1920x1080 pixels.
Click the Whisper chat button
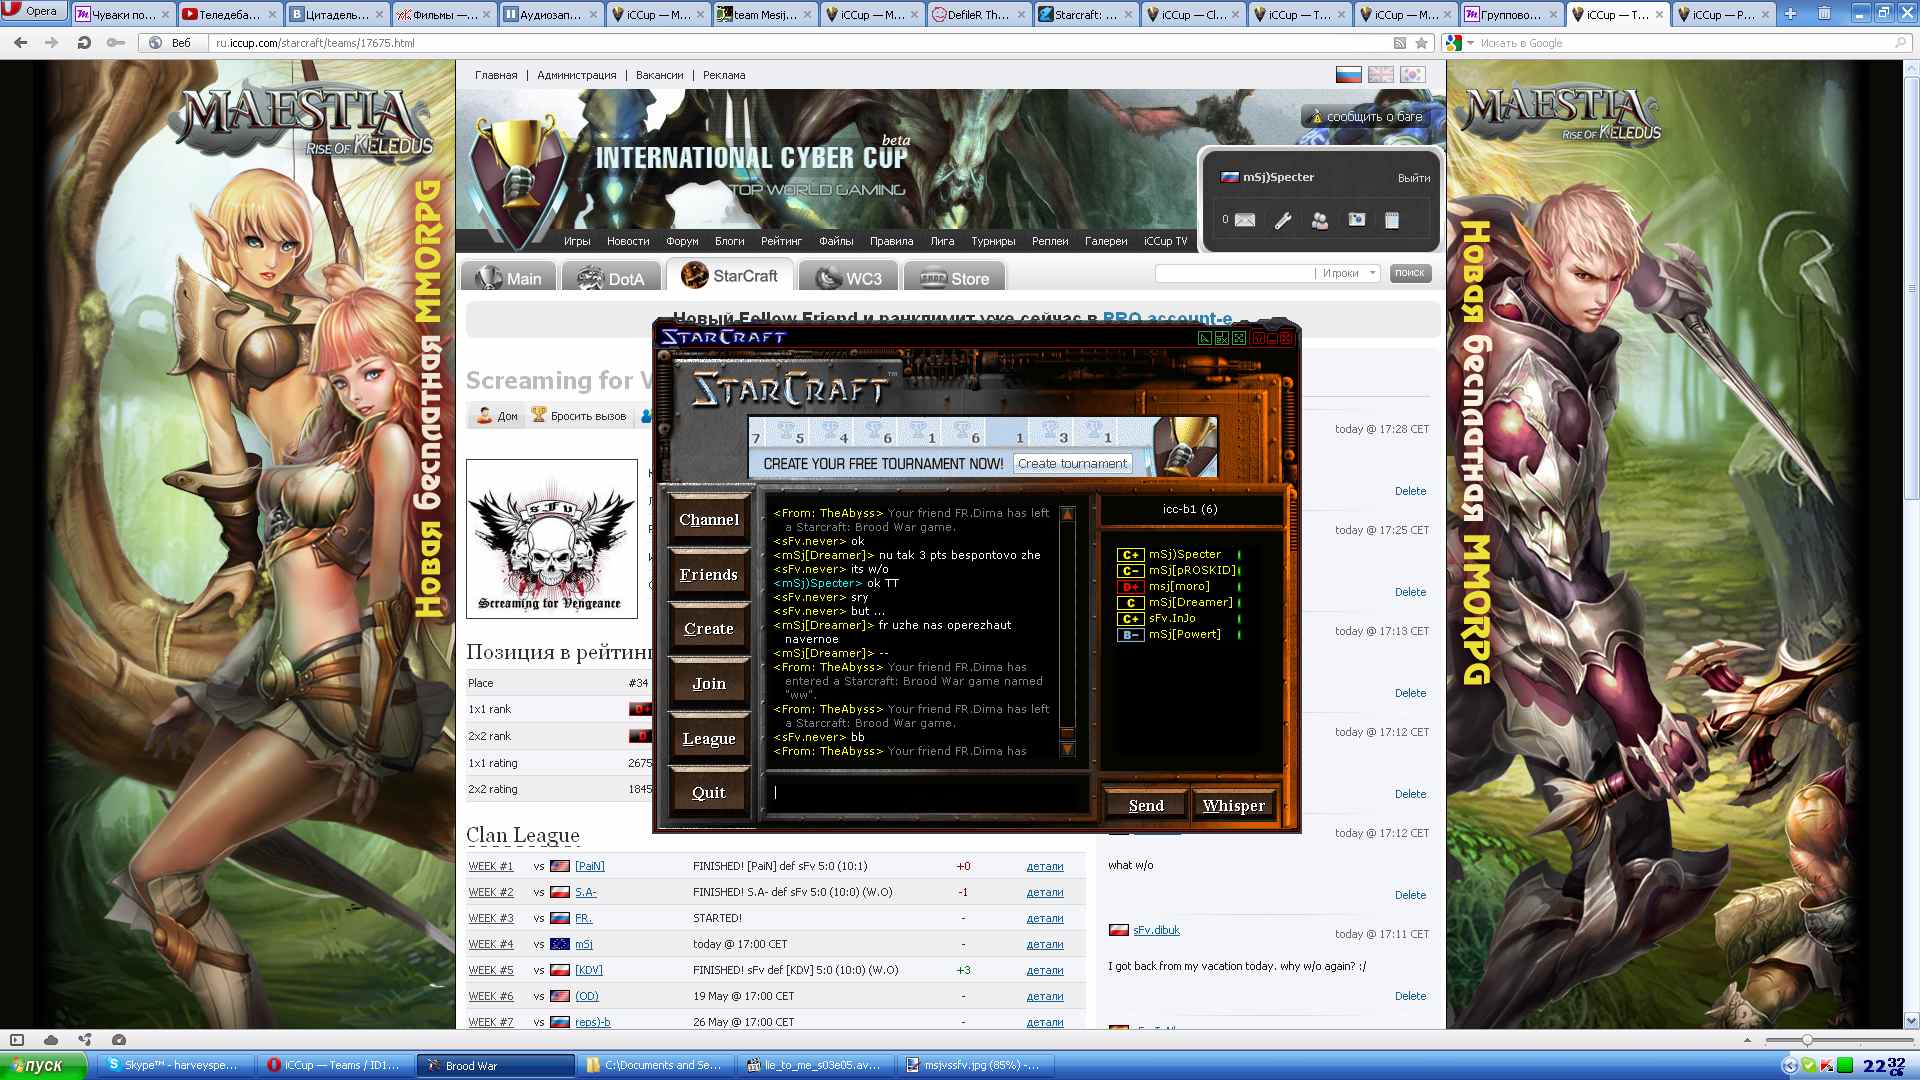(x=1234, y=806)
